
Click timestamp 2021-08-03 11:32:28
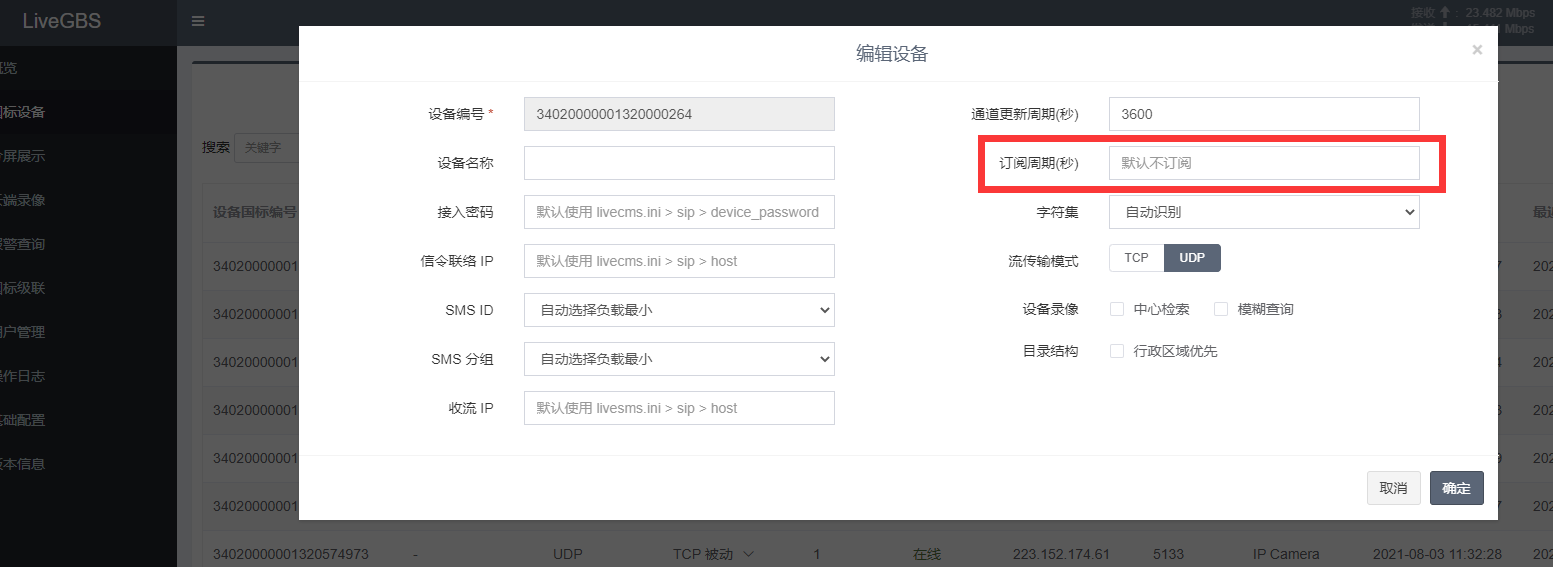coord(1437,554)
